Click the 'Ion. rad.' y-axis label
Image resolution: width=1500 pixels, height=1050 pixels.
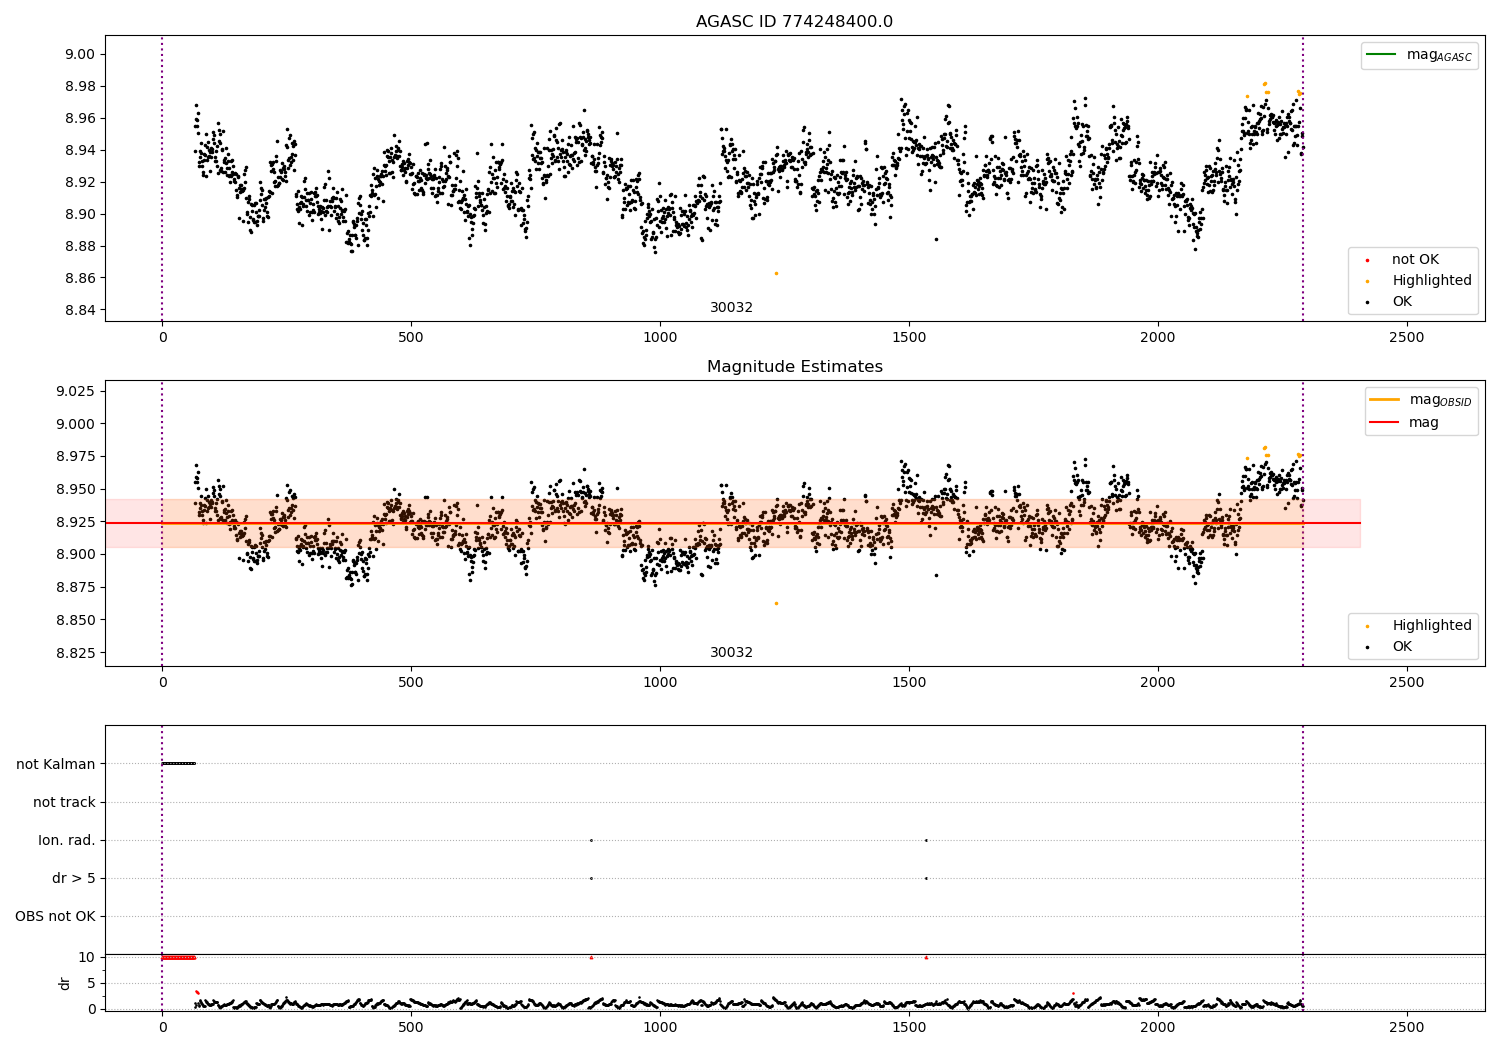[x=67, y=840]
